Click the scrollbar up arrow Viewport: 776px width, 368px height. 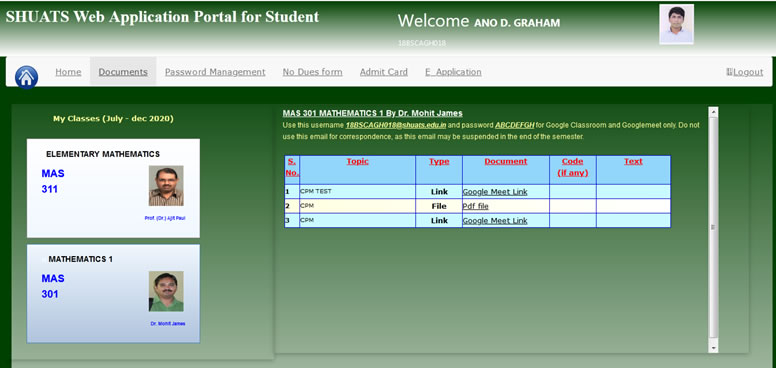pyautogui.click(x=713, y=112)
